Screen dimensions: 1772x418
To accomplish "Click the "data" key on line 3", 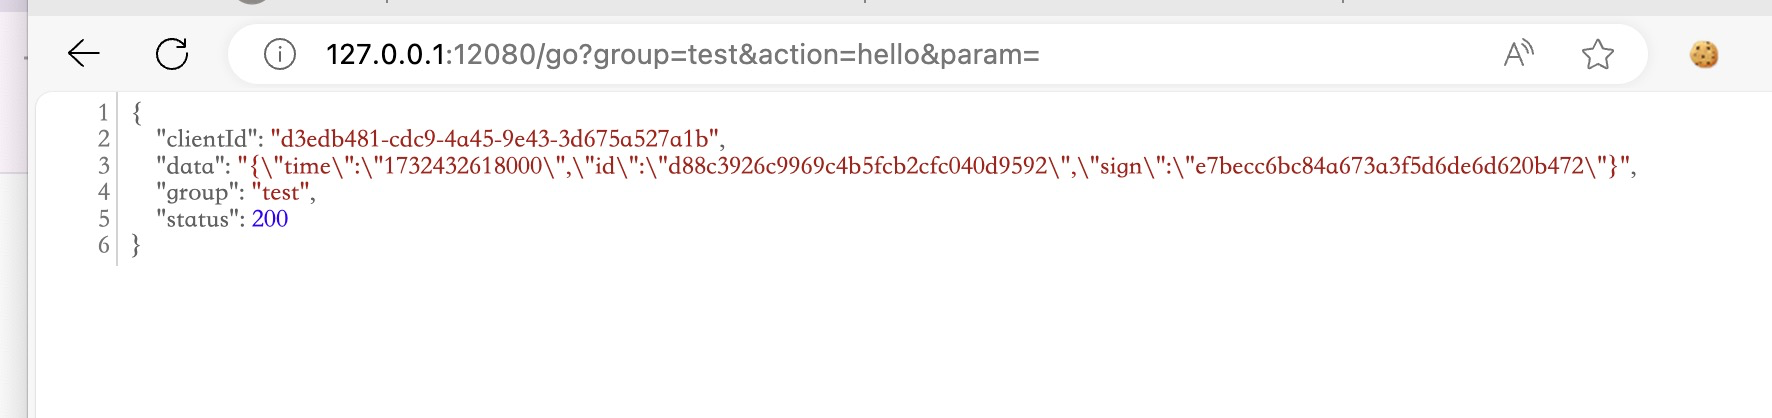I will point(193,166).
